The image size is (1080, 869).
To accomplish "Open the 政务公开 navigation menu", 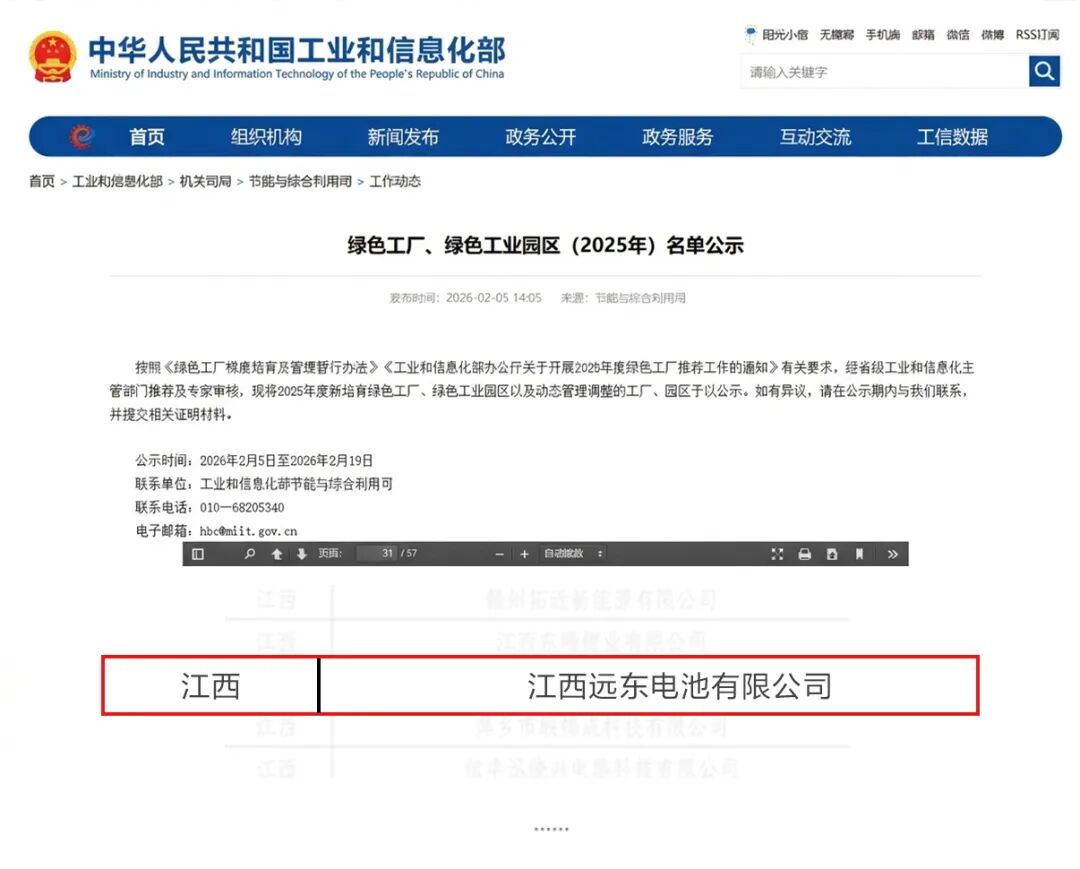I will point(540,138).
